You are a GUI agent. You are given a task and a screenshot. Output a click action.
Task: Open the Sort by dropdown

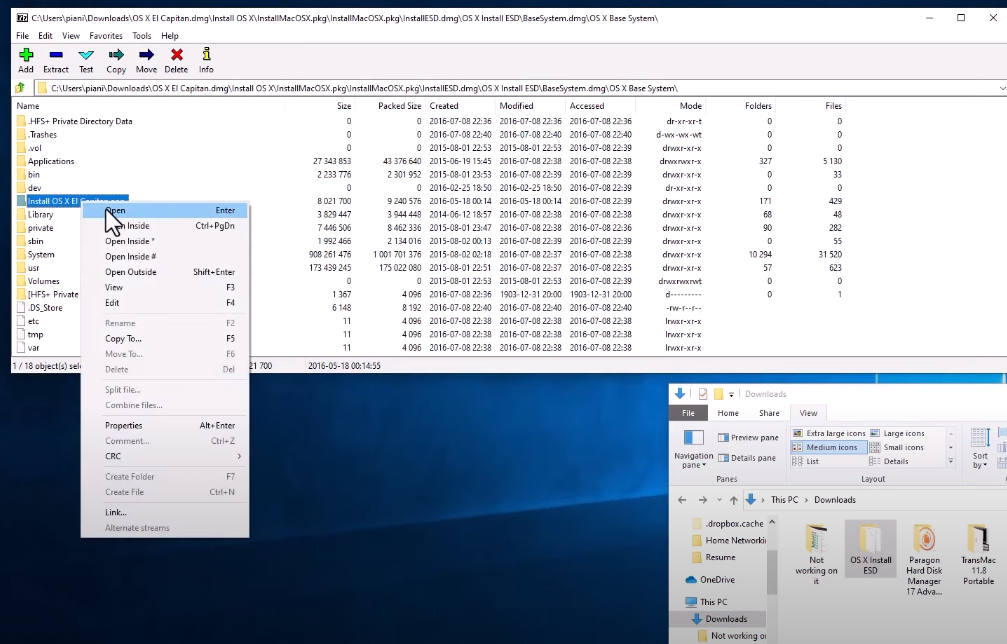[979, 449]
